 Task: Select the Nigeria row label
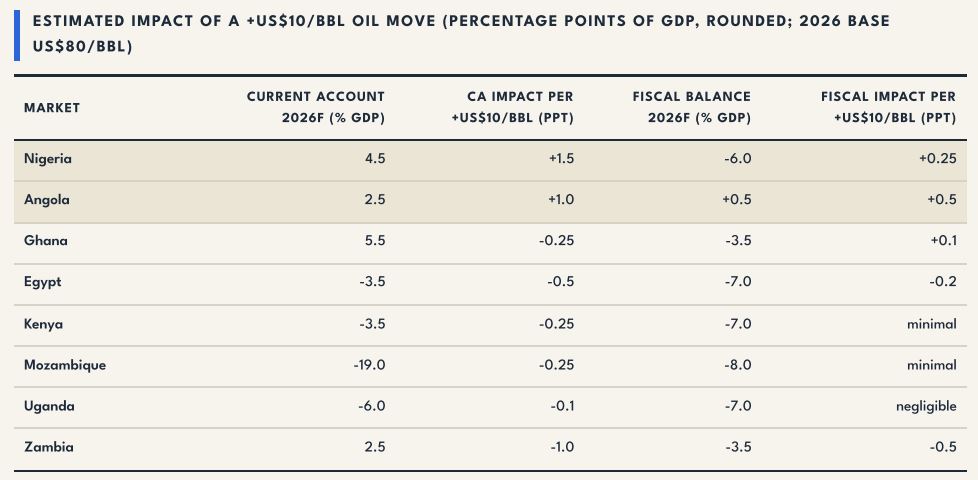point(48,159)
